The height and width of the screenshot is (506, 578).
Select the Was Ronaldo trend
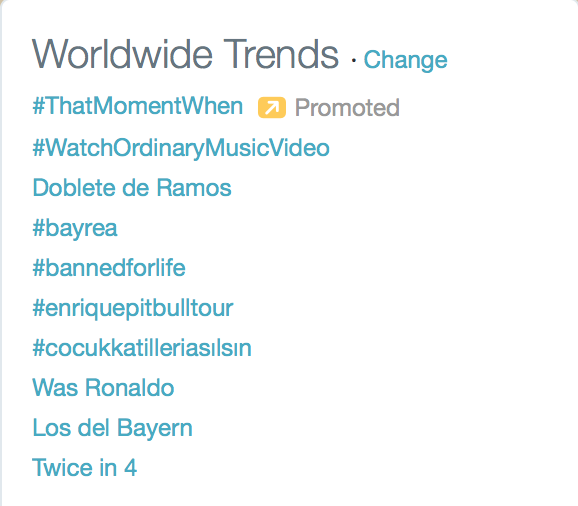103,388
